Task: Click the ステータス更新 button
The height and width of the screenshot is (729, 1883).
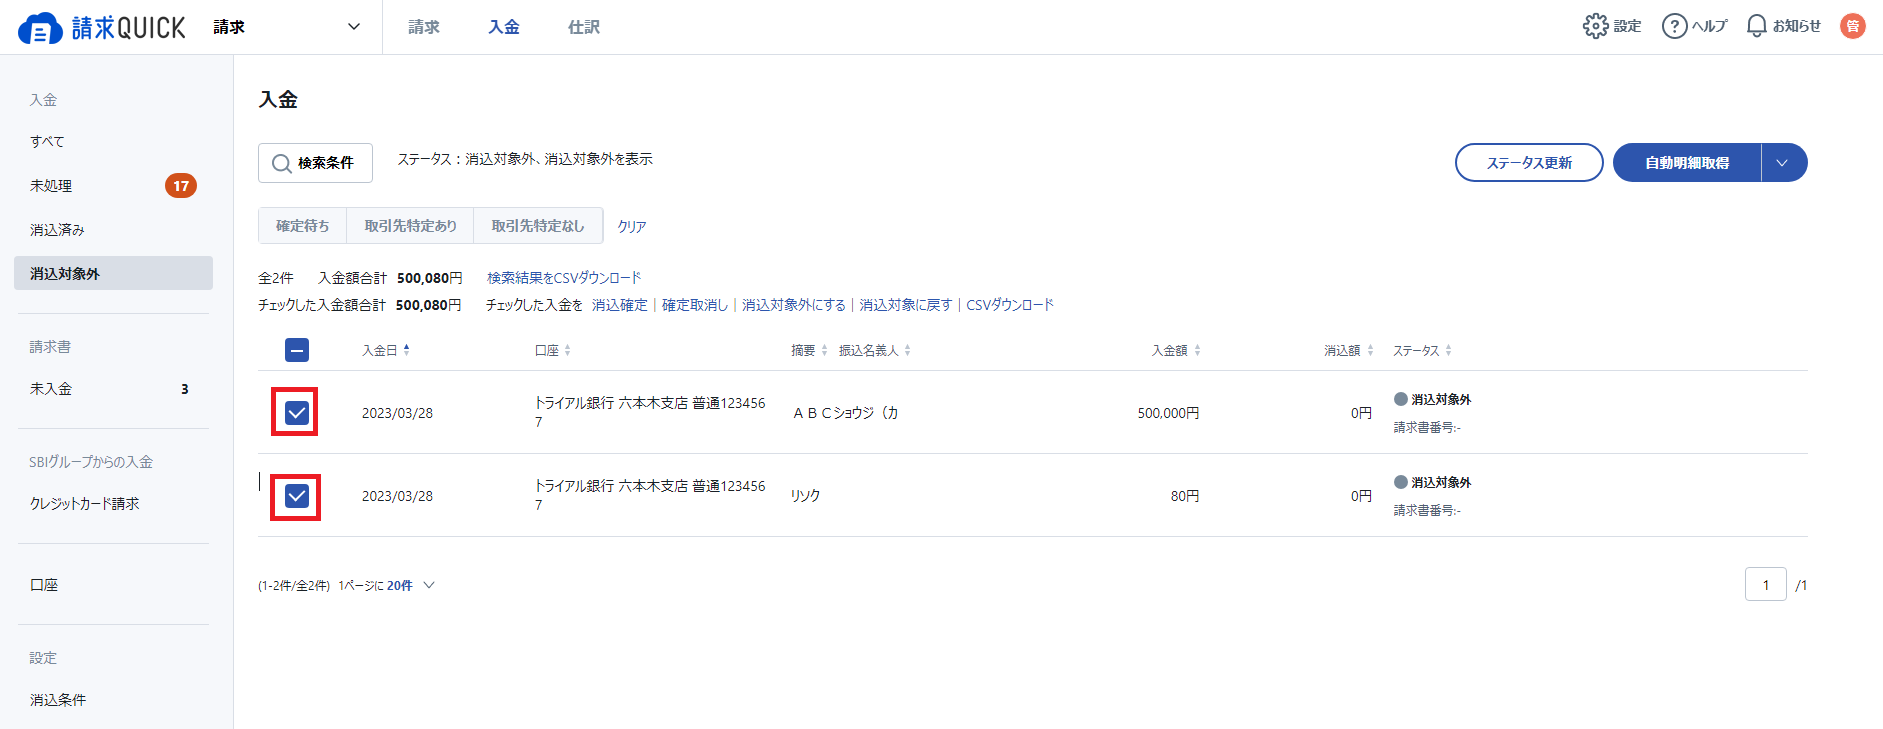Action: pos(1529,163)
